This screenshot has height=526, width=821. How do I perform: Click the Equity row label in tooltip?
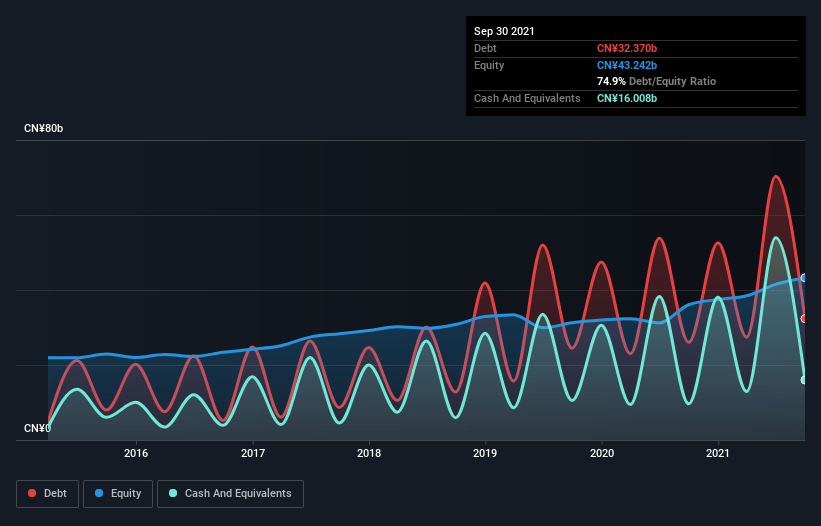tap(489, 65)
